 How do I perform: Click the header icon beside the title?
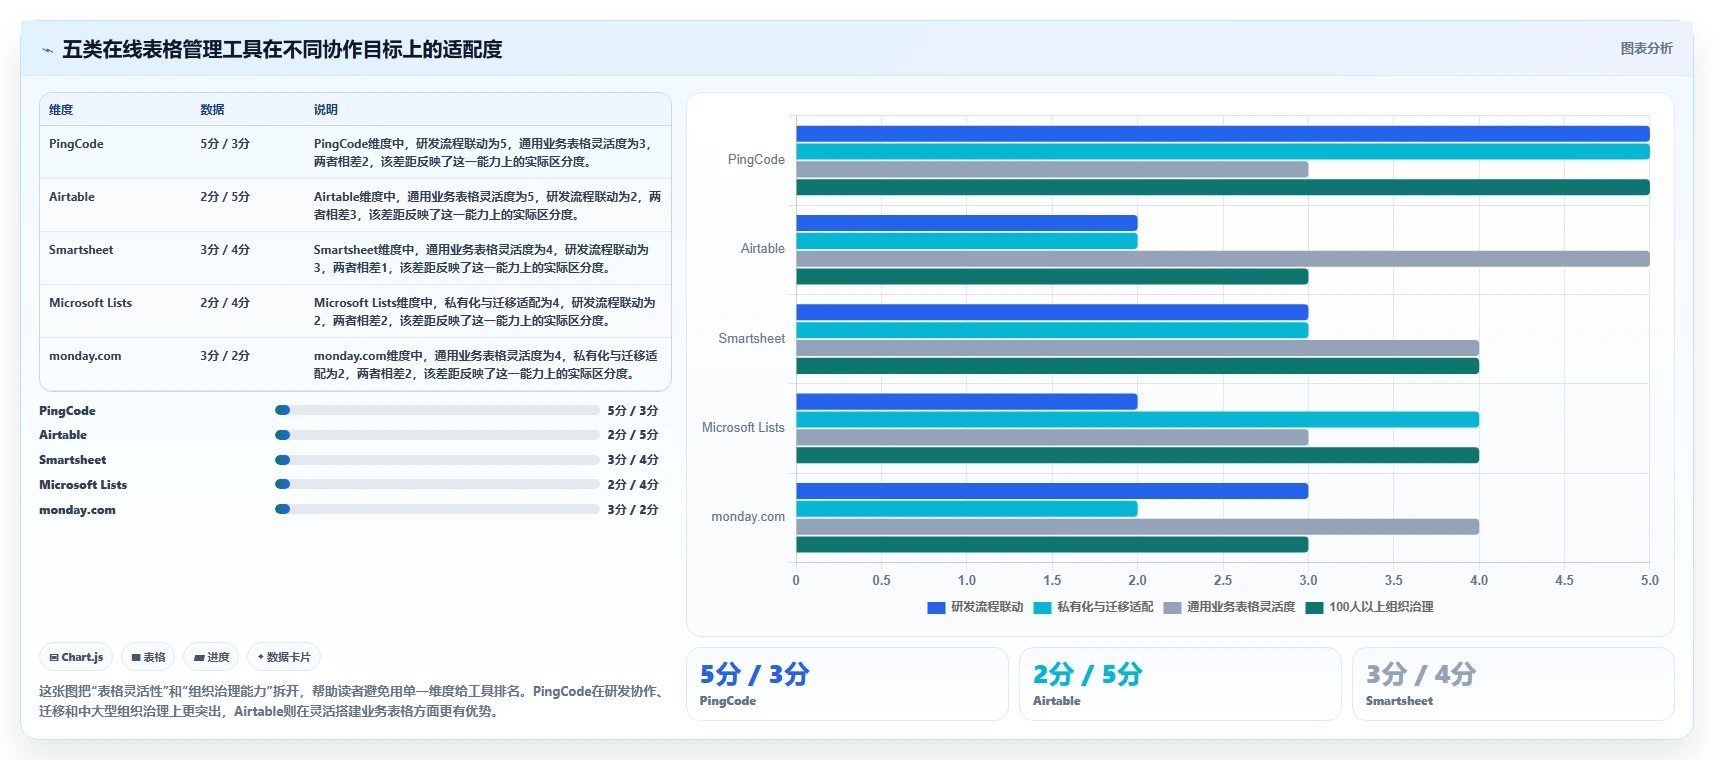pos(47,50)
